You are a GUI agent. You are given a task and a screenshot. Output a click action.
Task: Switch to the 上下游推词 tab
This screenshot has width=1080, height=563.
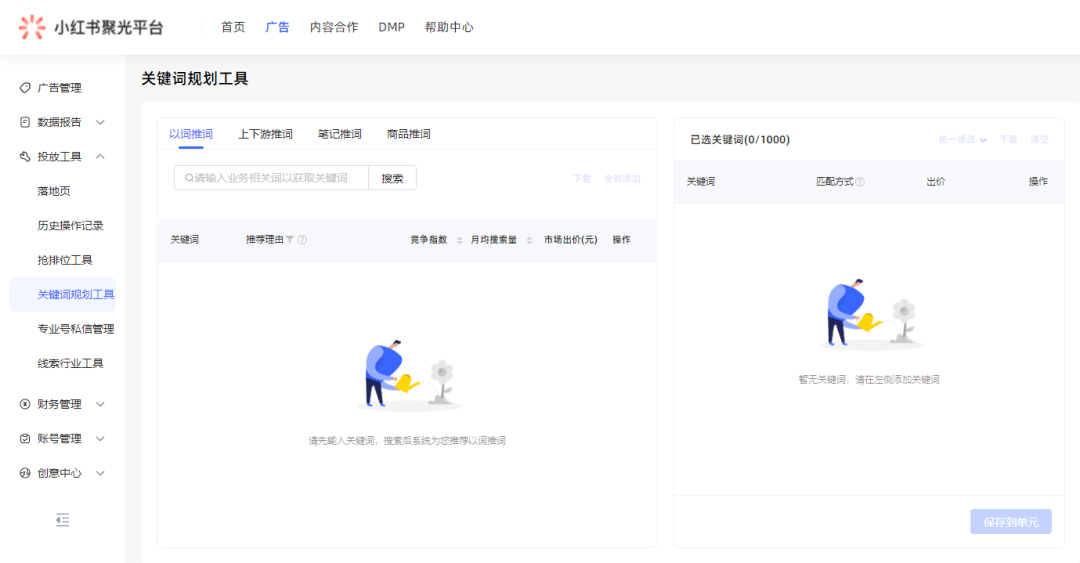[x=265, y=134]
